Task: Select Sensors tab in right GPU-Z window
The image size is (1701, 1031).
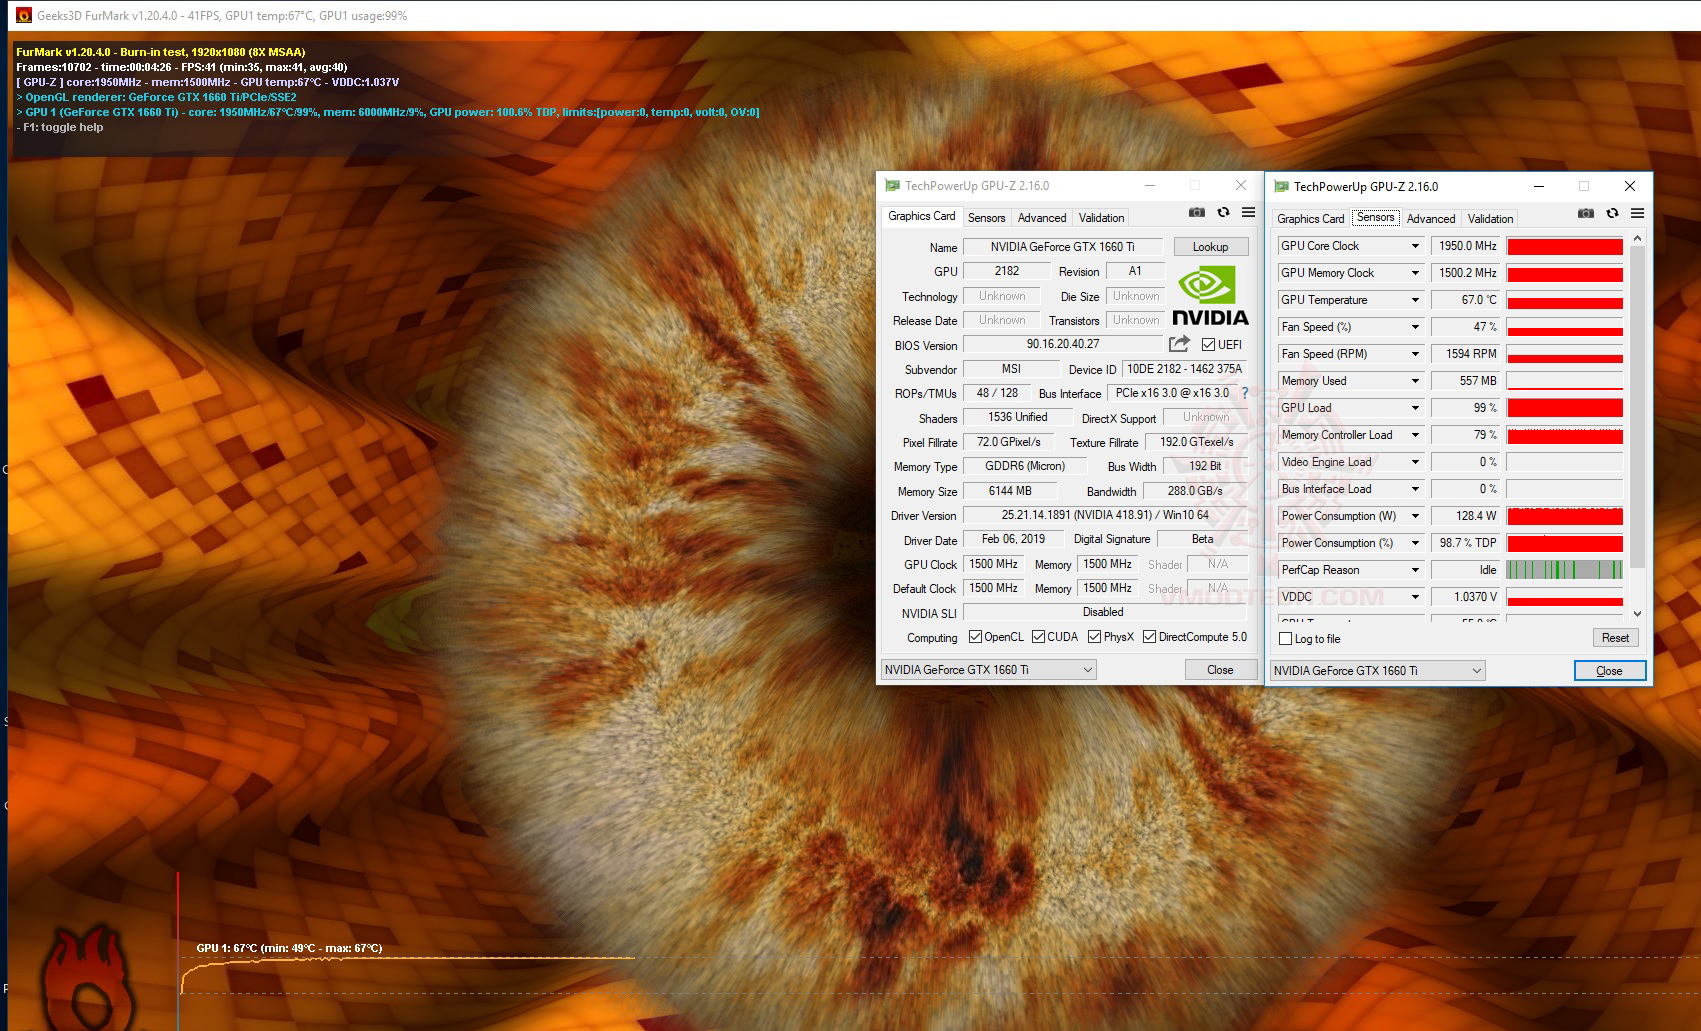Action: [1375, 217]
